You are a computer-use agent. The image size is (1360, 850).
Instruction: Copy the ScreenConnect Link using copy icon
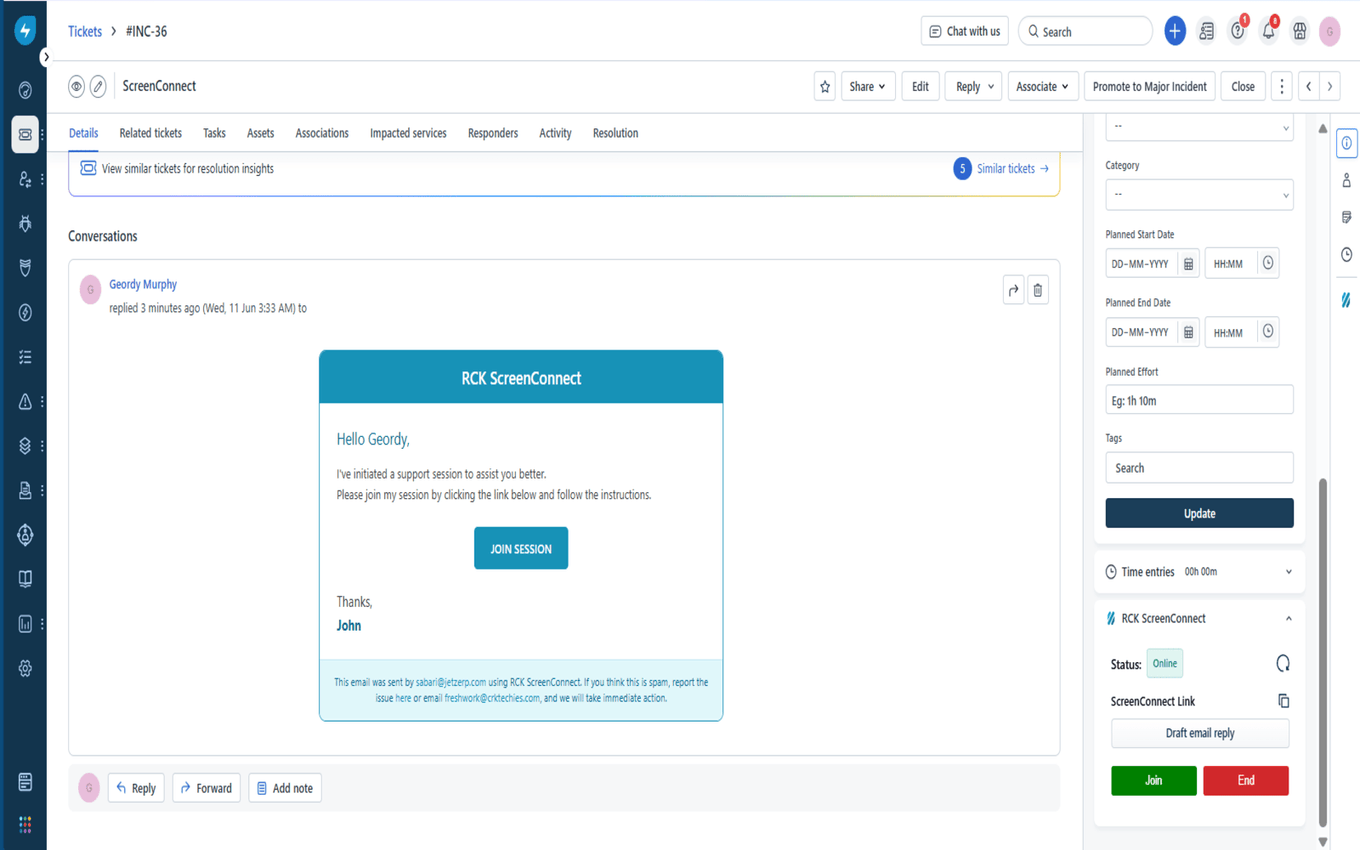pyautogui.click(x=1283, y=701)
